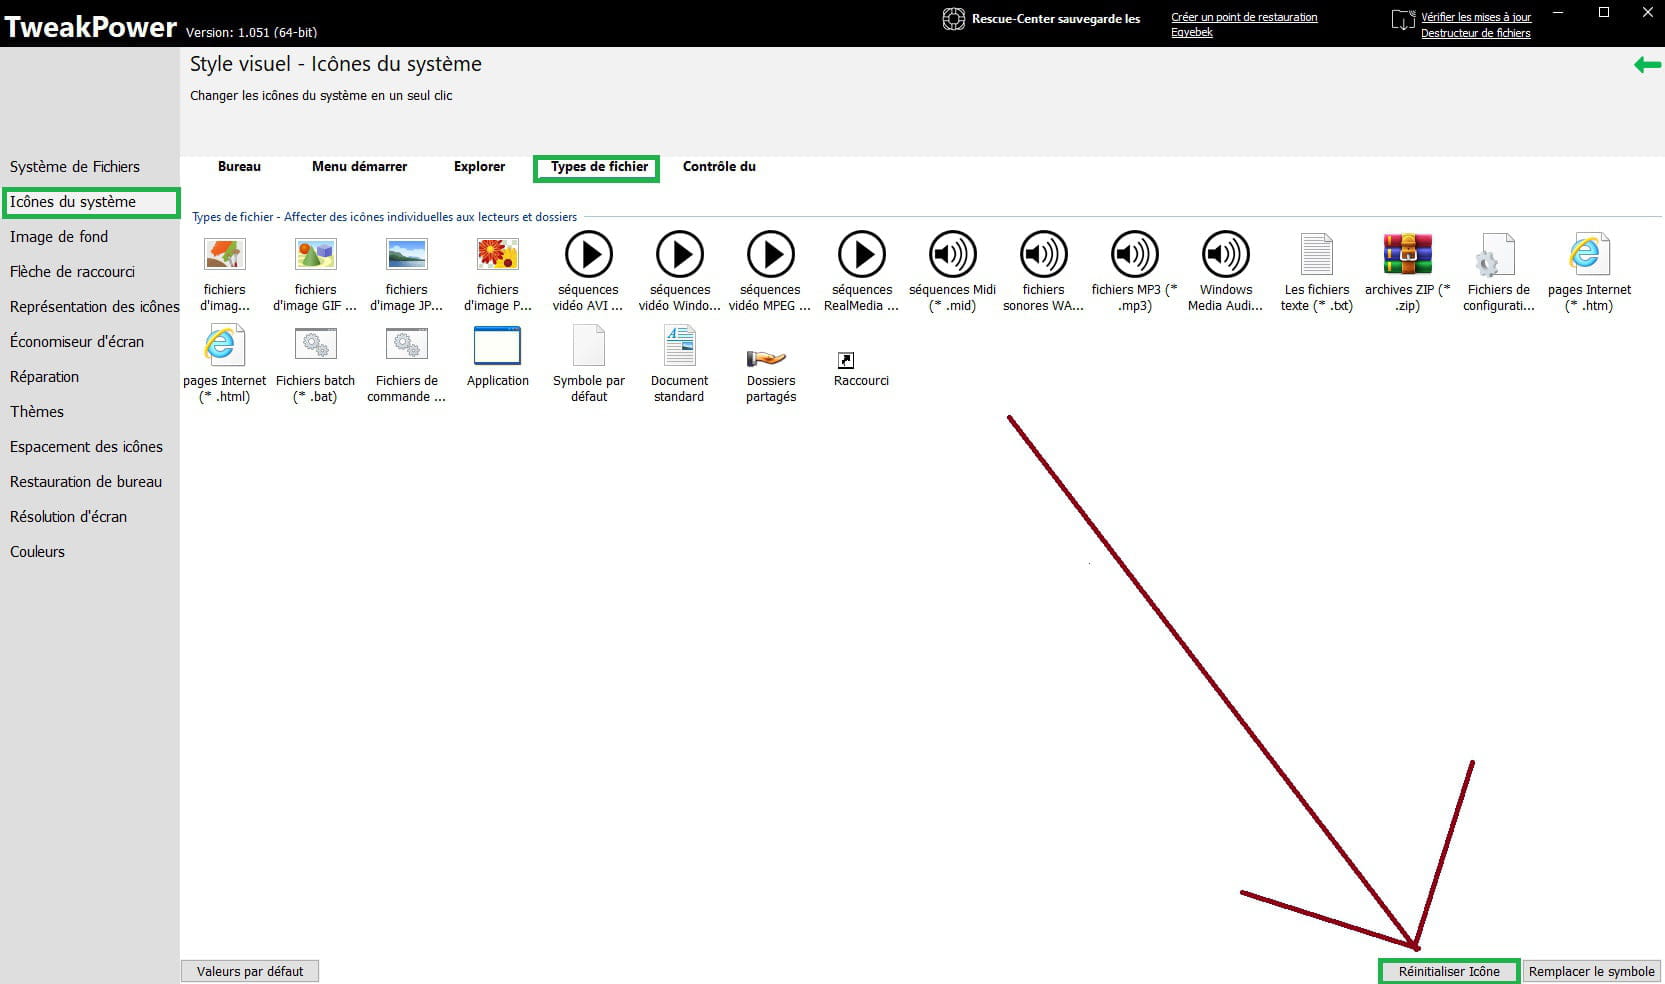Click the Remplacer le symbole button

click(x=1591, y=971)
